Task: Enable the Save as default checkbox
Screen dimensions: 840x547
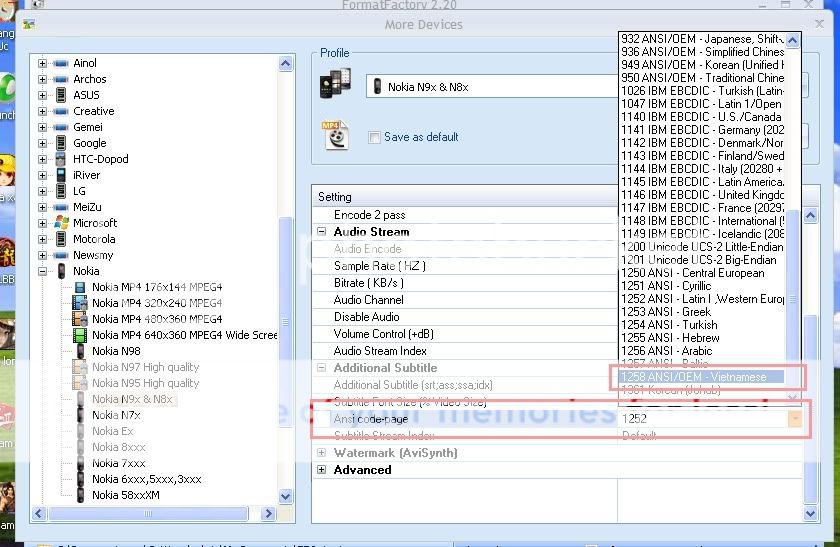Action: 374,137
